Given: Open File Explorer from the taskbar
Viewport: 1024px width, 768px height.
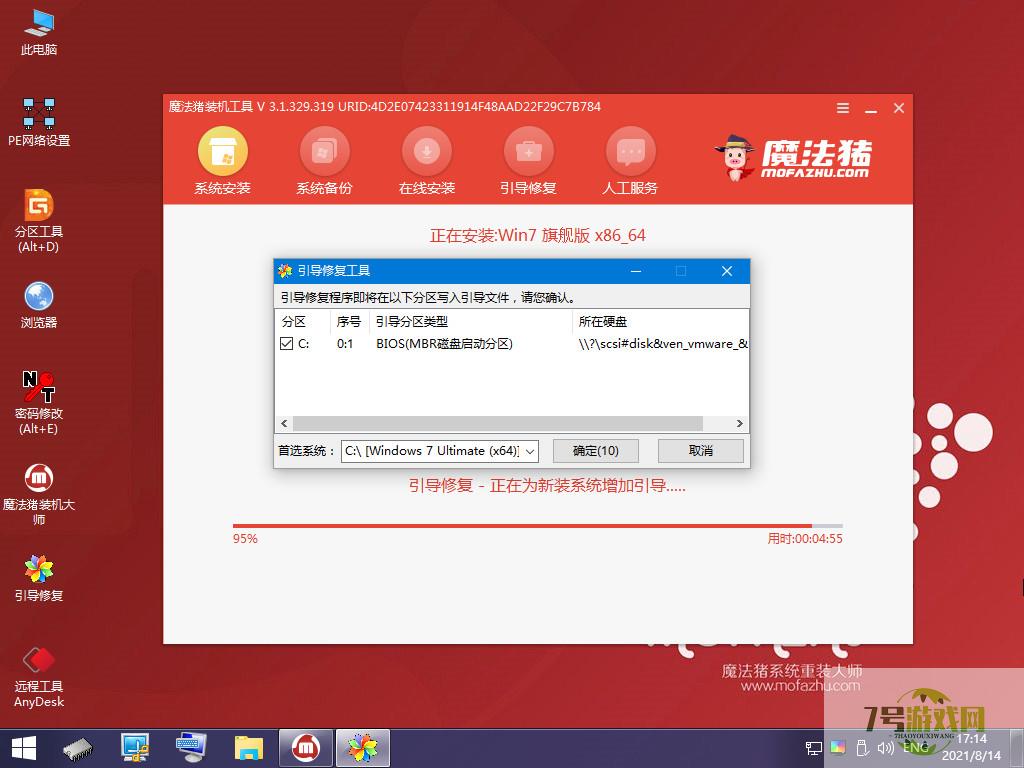Looking at the screenshot, I should [248, 749].
